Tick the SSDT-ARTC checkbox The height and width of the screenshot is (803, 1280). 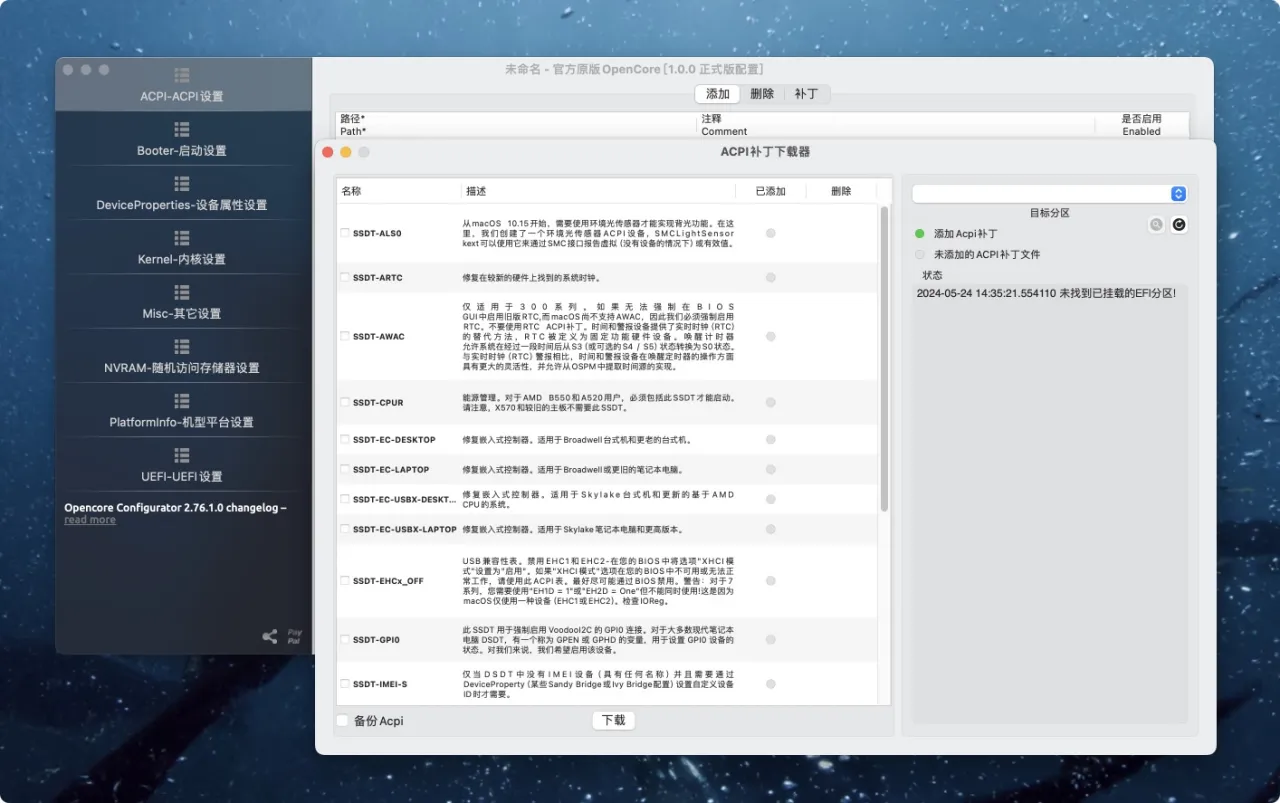345,277
